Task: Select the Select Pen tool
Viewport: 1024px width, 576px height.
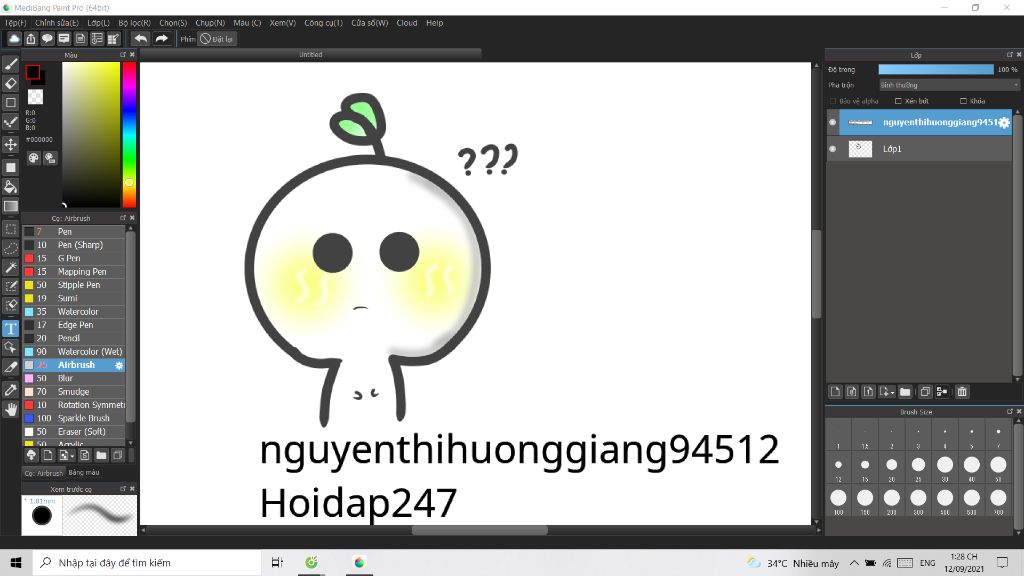Action: (x=11, y=286)
